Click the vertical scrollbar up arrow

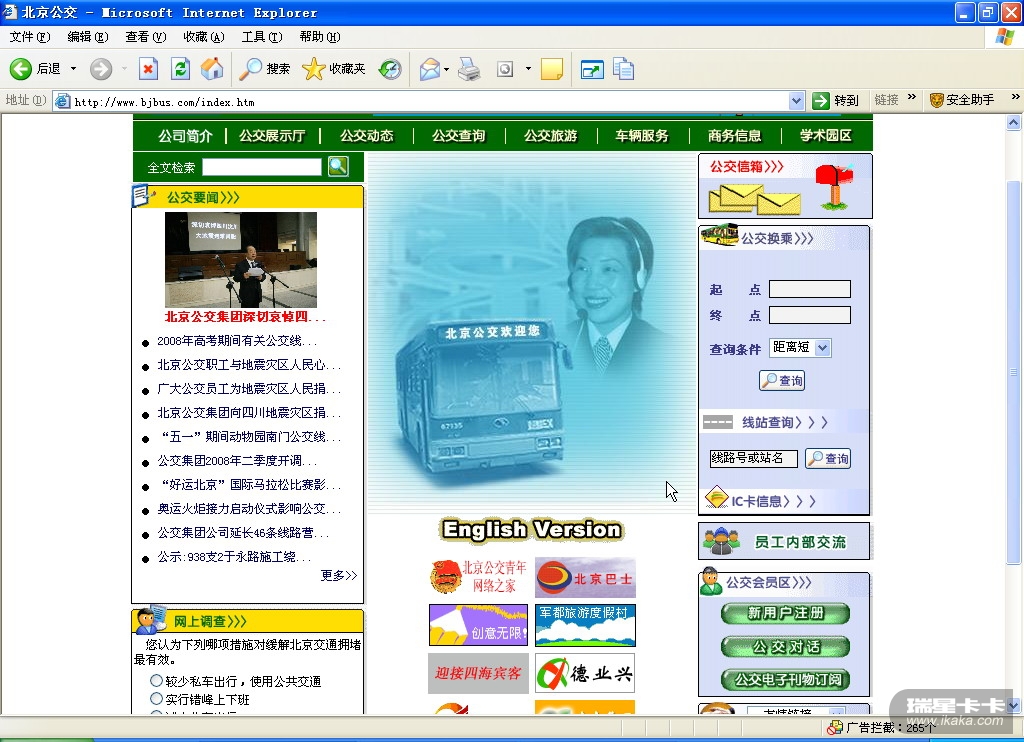1014,123
